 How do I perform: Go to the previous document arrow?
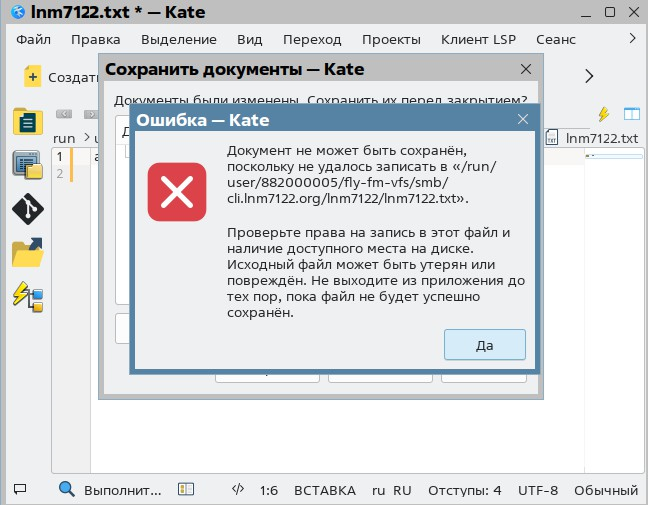[x=64, y=114]
